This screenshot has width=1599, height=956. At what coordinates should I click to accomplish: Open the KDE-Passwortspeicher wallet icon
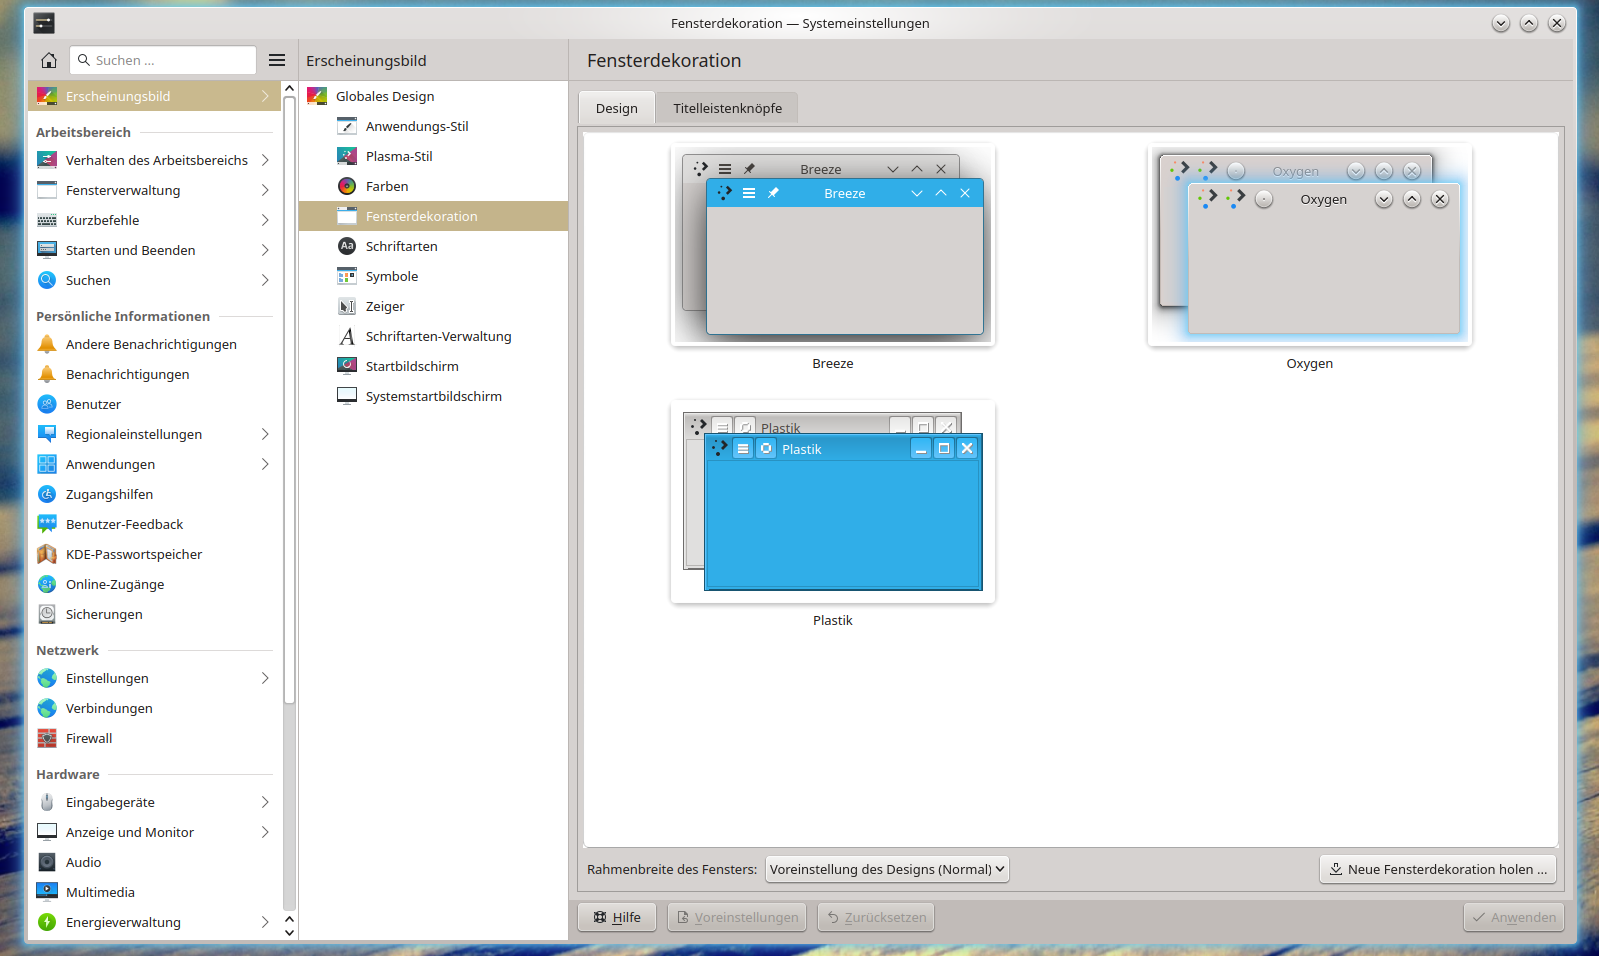pyautogui.click(x=47, y=554)
